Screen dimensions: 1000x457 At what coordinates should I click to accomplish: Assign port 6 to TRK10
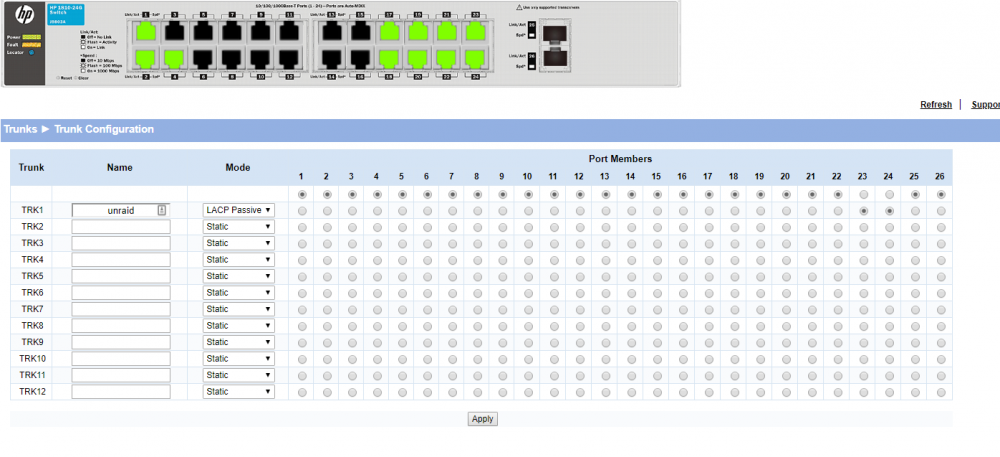tap(427, 359)
